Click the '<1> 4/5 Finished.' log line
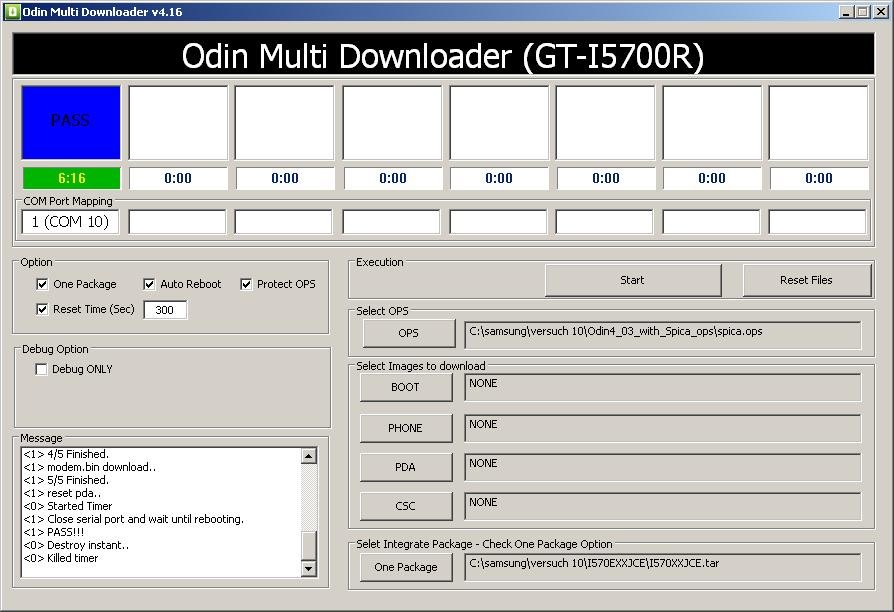This screenshot has height=612, width=894. tap(66, 455)
